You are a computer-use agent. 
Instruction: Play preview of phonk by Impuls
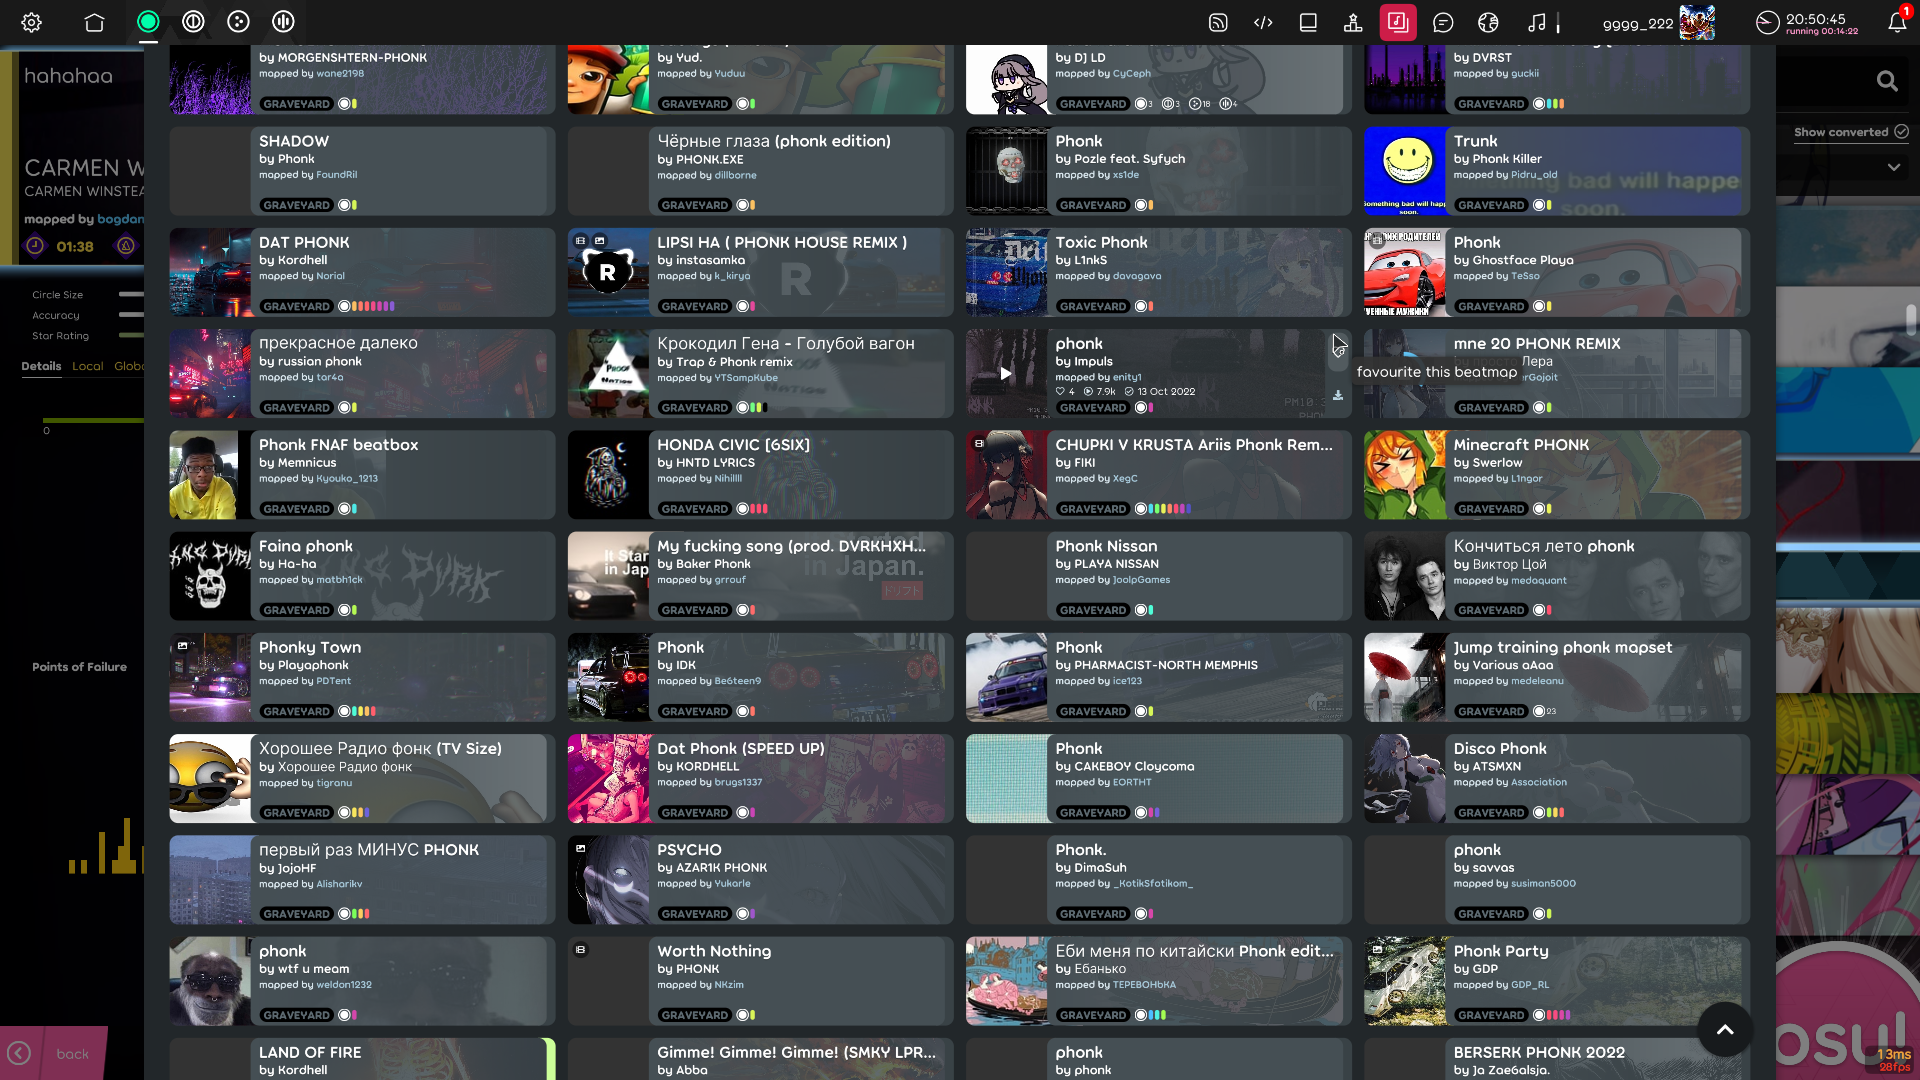click(1006, 373)
